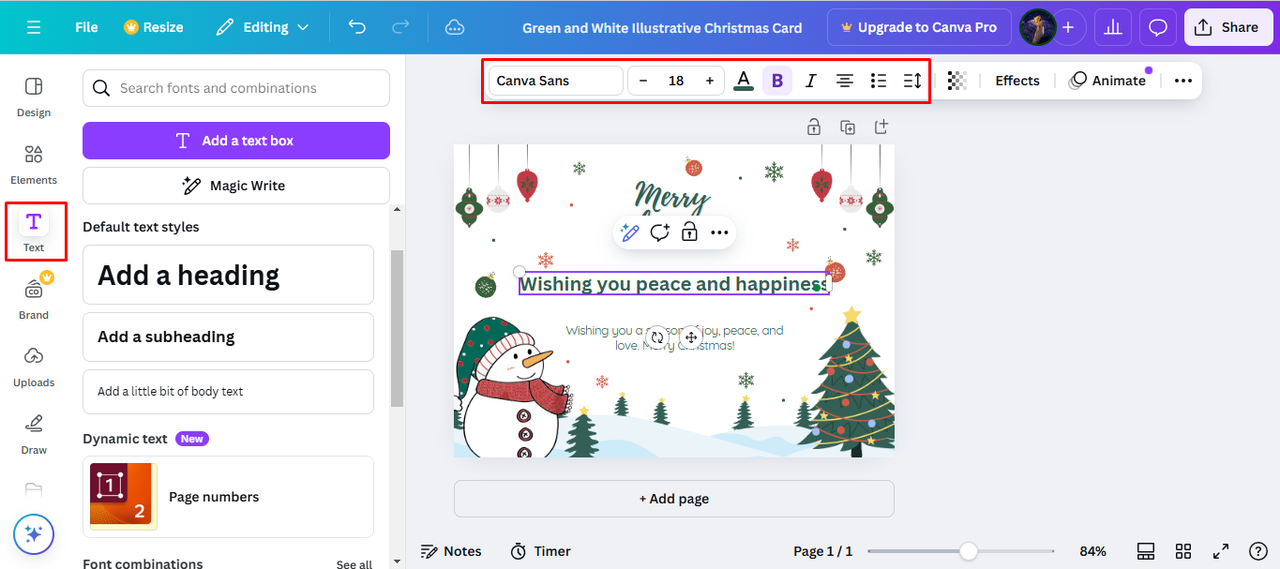Open grid view of pages
The image size is (1280, 569).
(x=1183, y=551)
